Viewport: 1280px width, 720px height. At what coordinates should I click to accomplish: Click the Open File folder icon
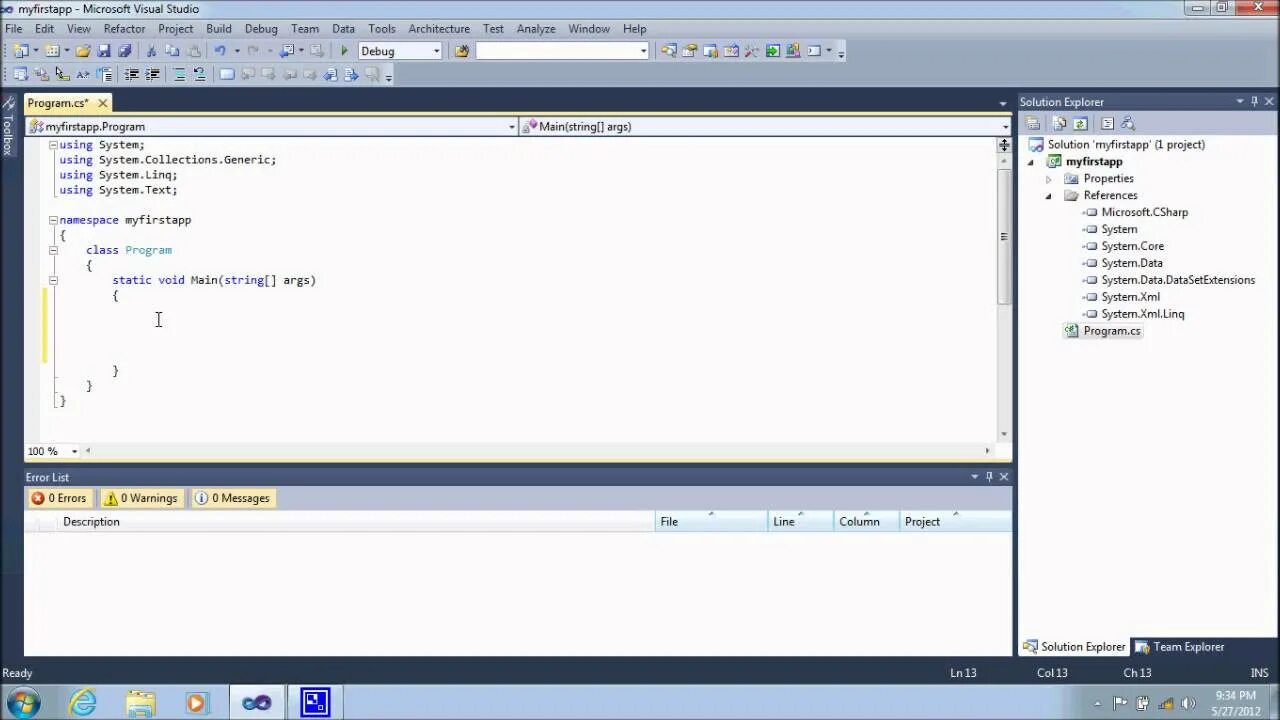pos(83,51)
